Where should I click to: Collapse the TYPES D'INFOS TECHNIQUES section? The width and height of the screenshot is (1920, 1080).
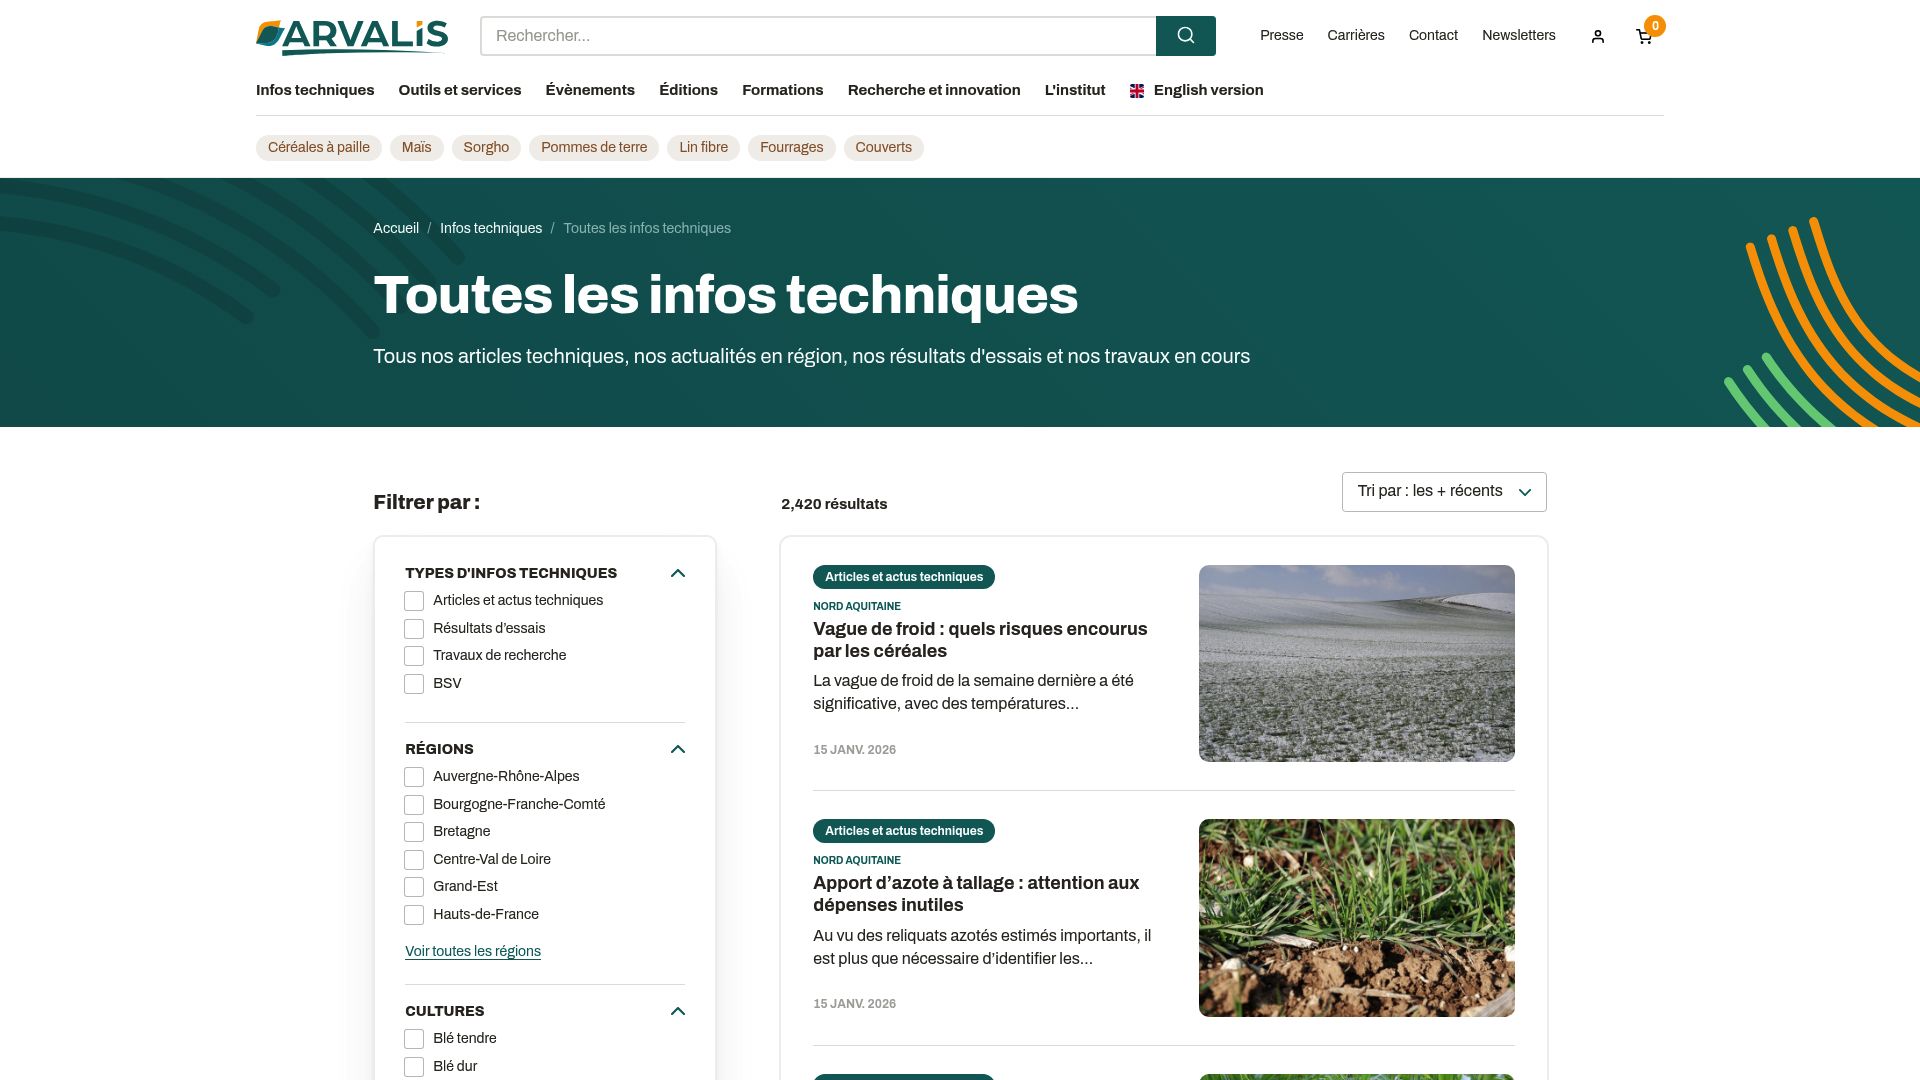coord(678,573)
